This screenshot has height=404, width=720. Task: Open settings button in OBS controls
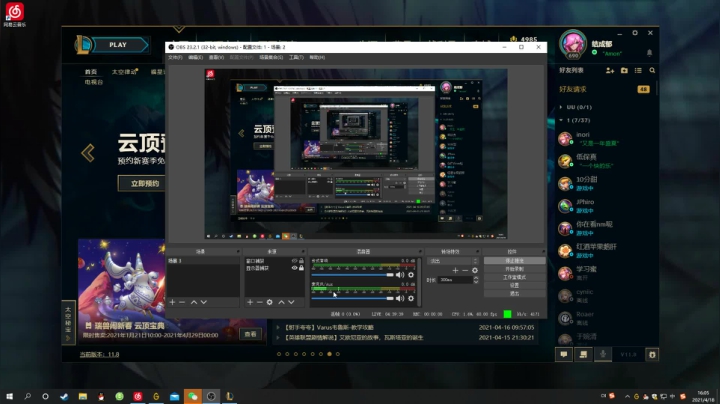514,286
